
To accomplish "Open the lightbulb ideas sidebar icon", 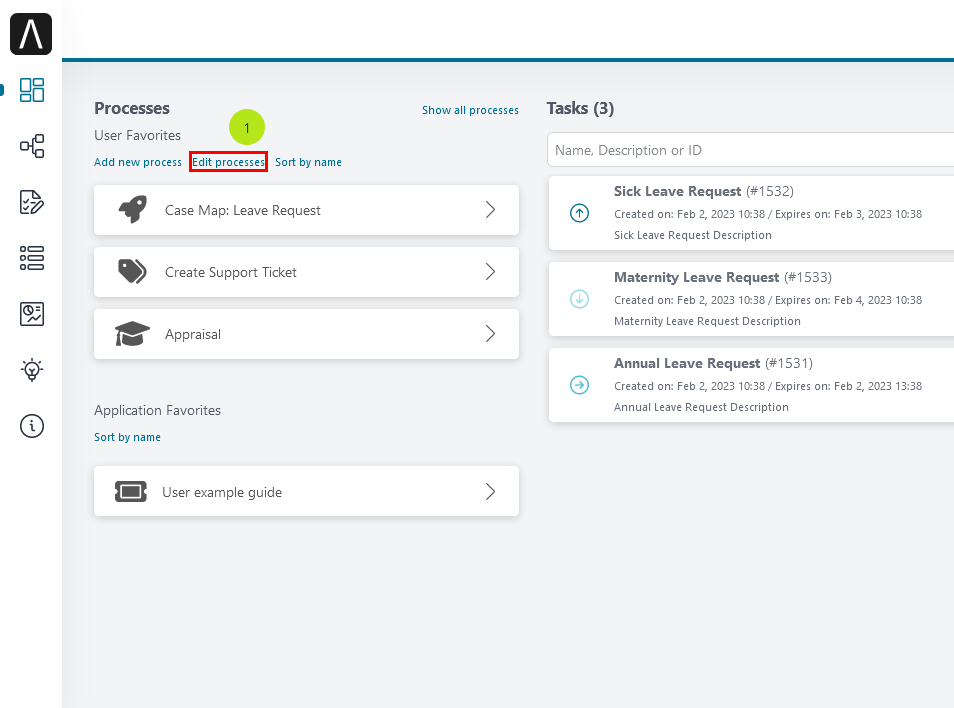I will tap(32, 370).
